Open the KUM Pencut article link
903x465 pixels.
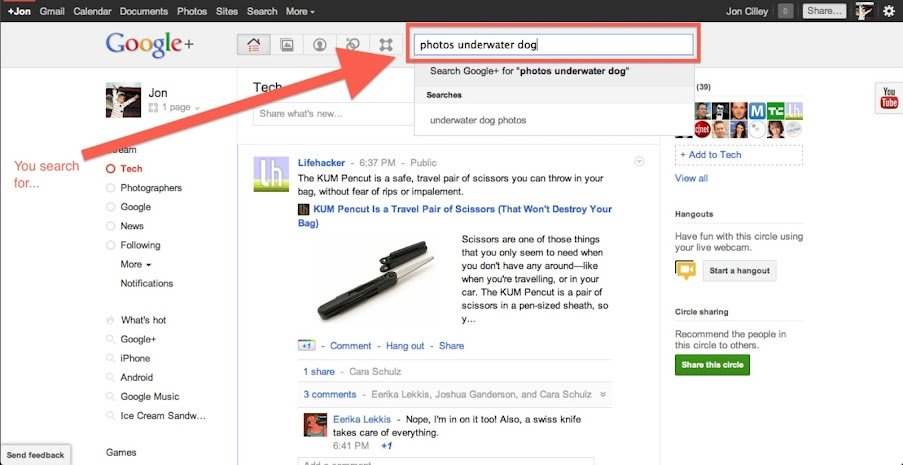pos(455,216)
